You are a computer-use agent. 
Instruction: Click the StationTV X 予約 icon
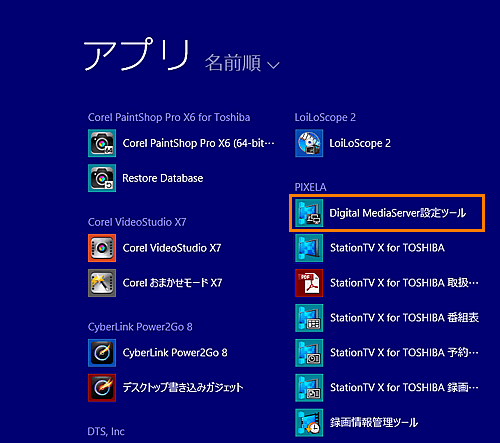click(309, 353)
